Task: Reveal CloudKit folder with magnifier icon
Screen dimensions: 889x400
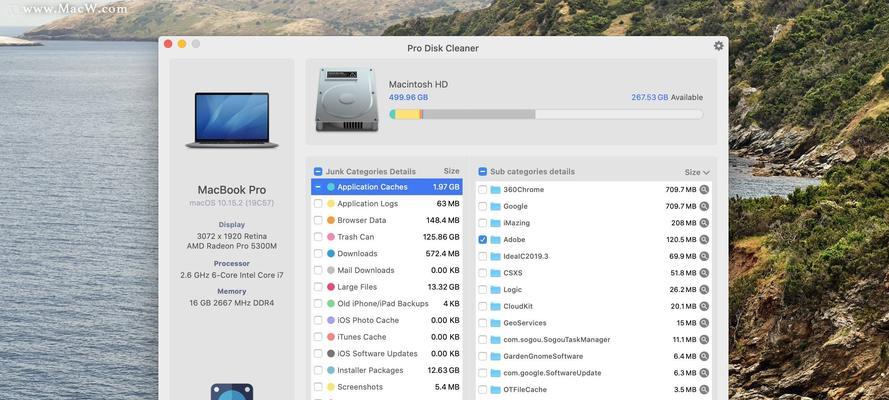Action: pos(704,307)
